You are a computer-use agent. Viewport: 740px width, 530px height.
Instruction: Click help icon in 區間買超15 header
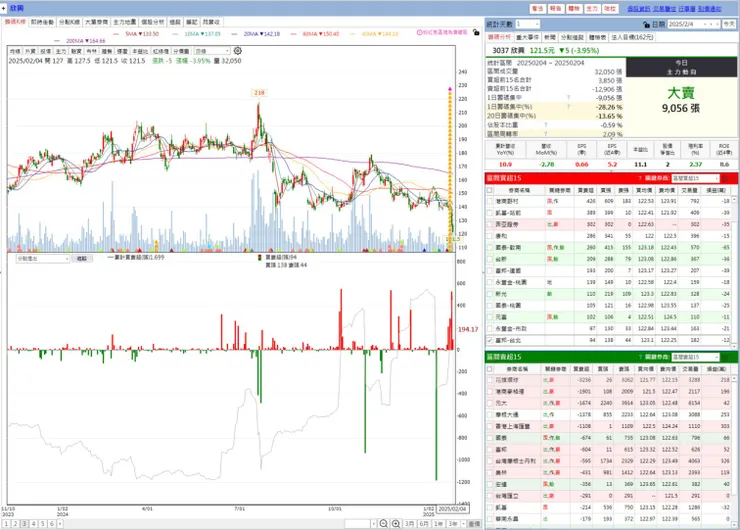point(640,178)
